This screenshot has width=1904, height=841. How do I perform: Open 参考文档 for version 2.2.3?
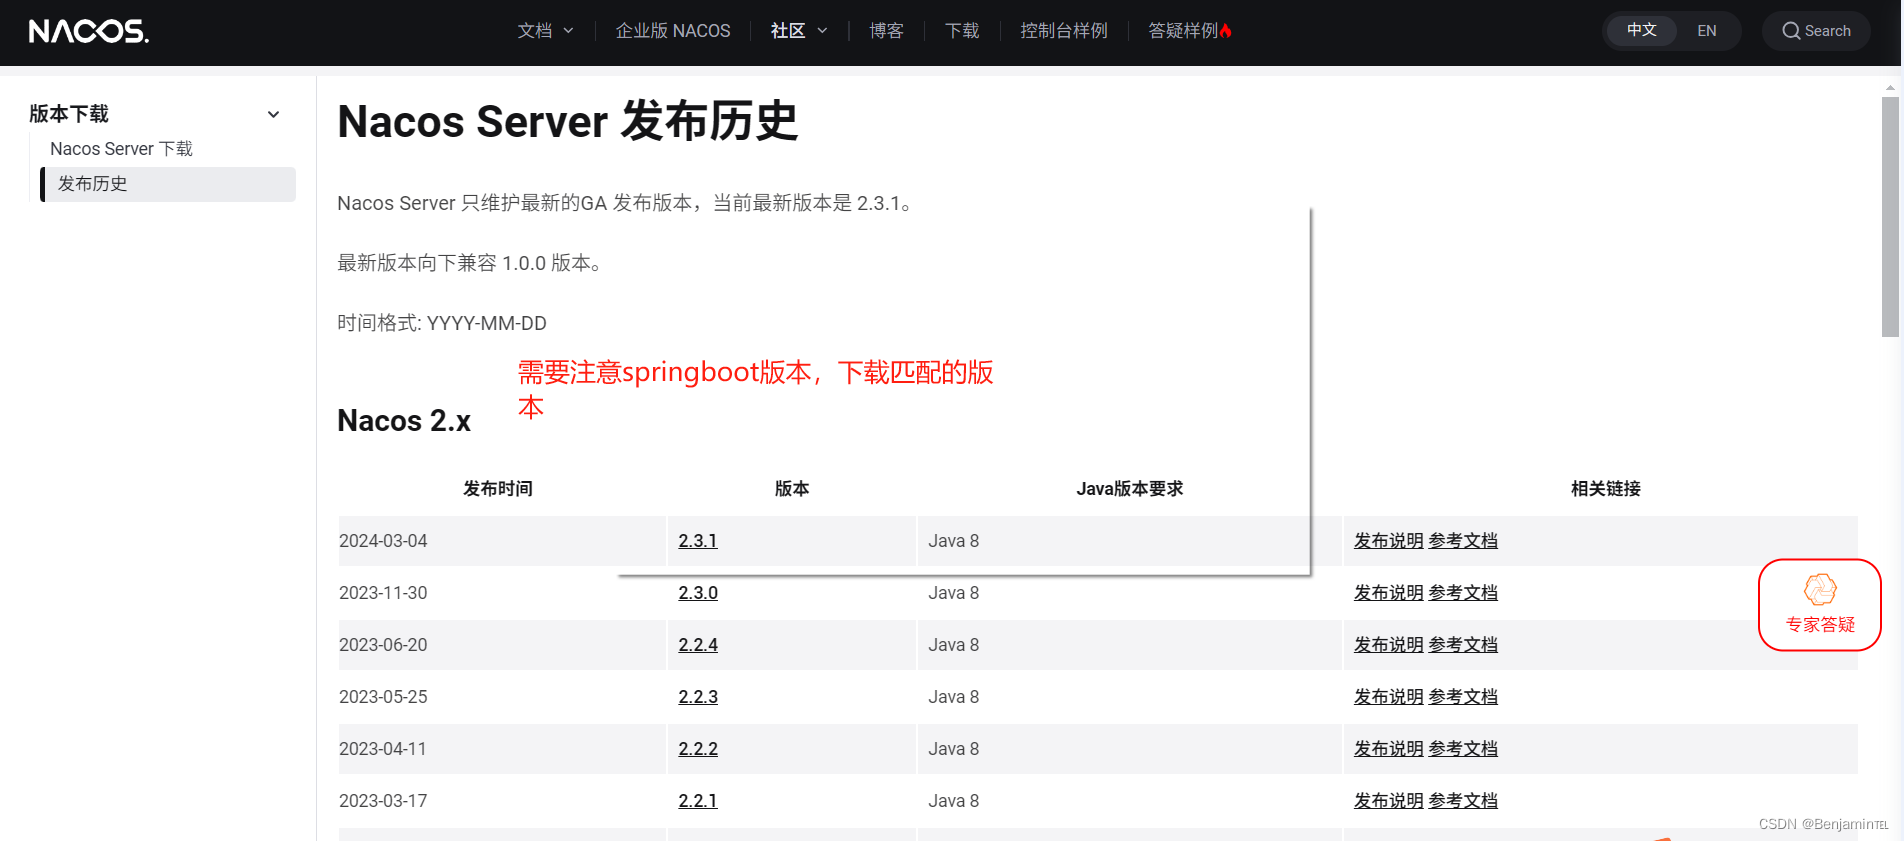pyautogui.click(x=1463, y=697)
